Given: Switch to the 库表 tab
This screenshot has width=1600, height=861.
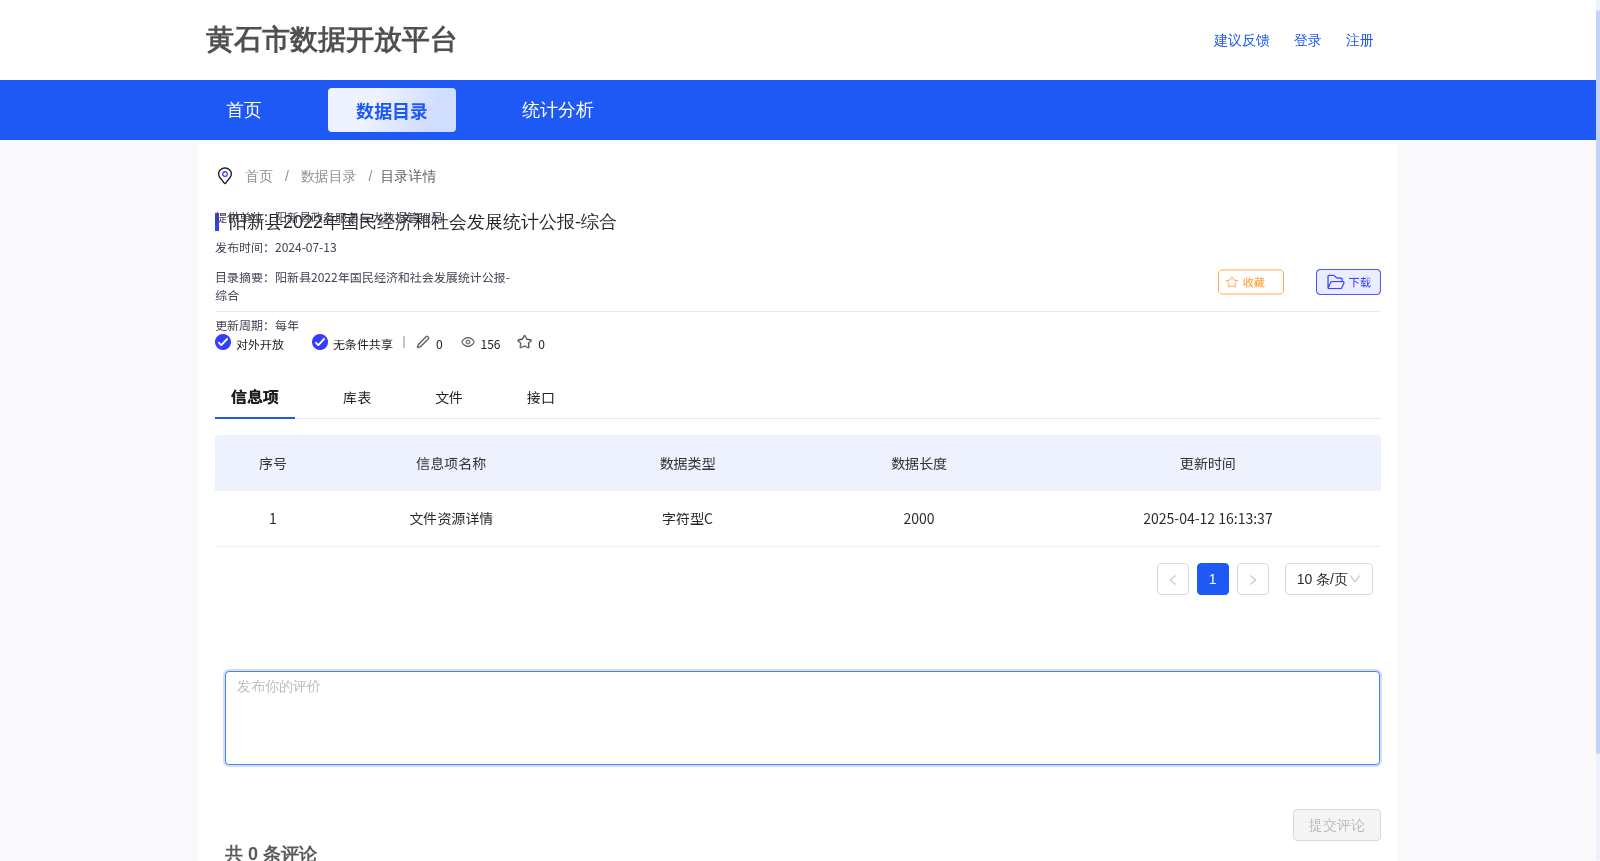Looking at the screenshot, I should click(357, 398).
